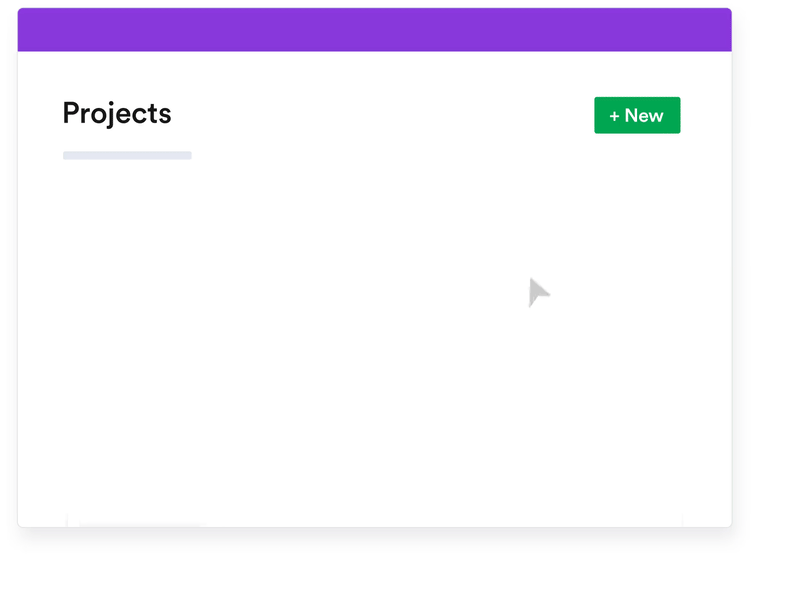Click the faint gray bar at panel bottom
Image resolution: width=800 pixels, height=591 pixels.
pos(140,523)
